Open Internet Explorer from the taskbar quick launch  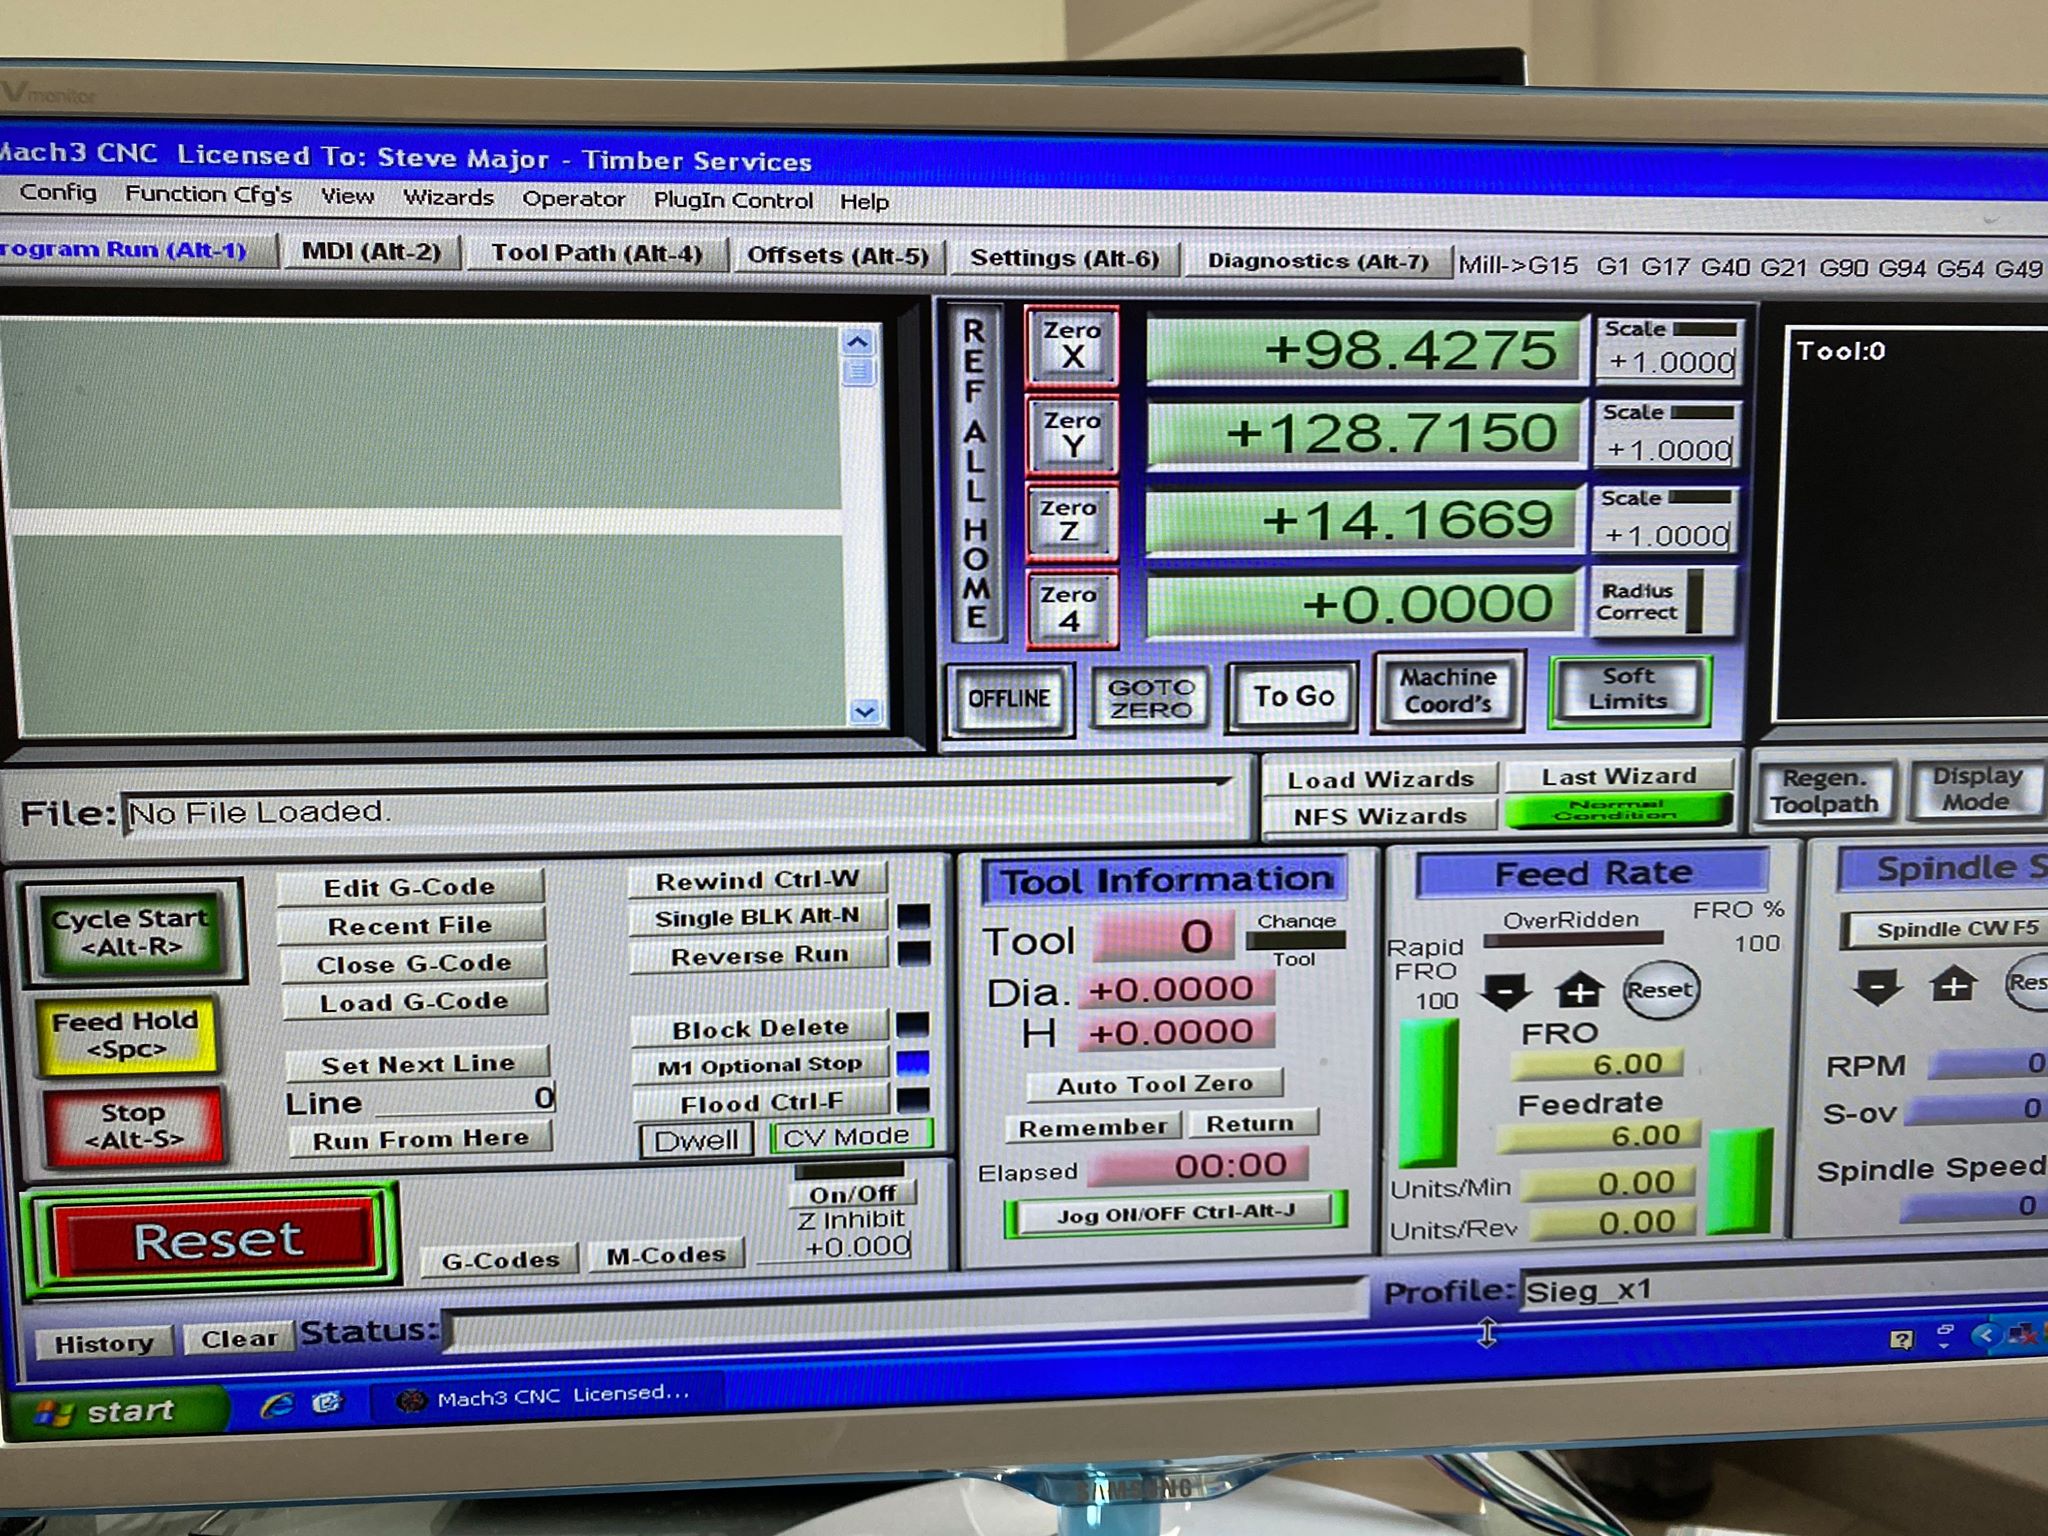click(277, 1405)
